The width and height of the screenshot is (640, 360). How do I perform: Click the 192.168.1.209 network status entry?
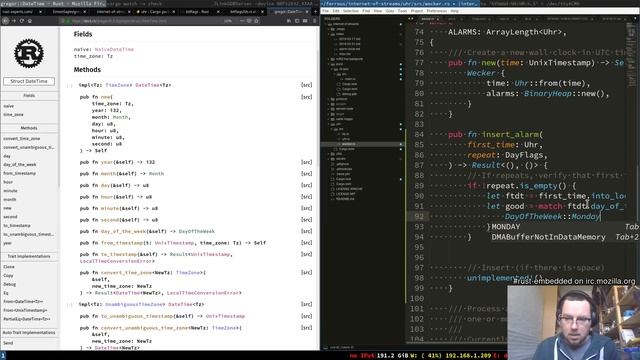pyautogui.click(x=468, y=356)
